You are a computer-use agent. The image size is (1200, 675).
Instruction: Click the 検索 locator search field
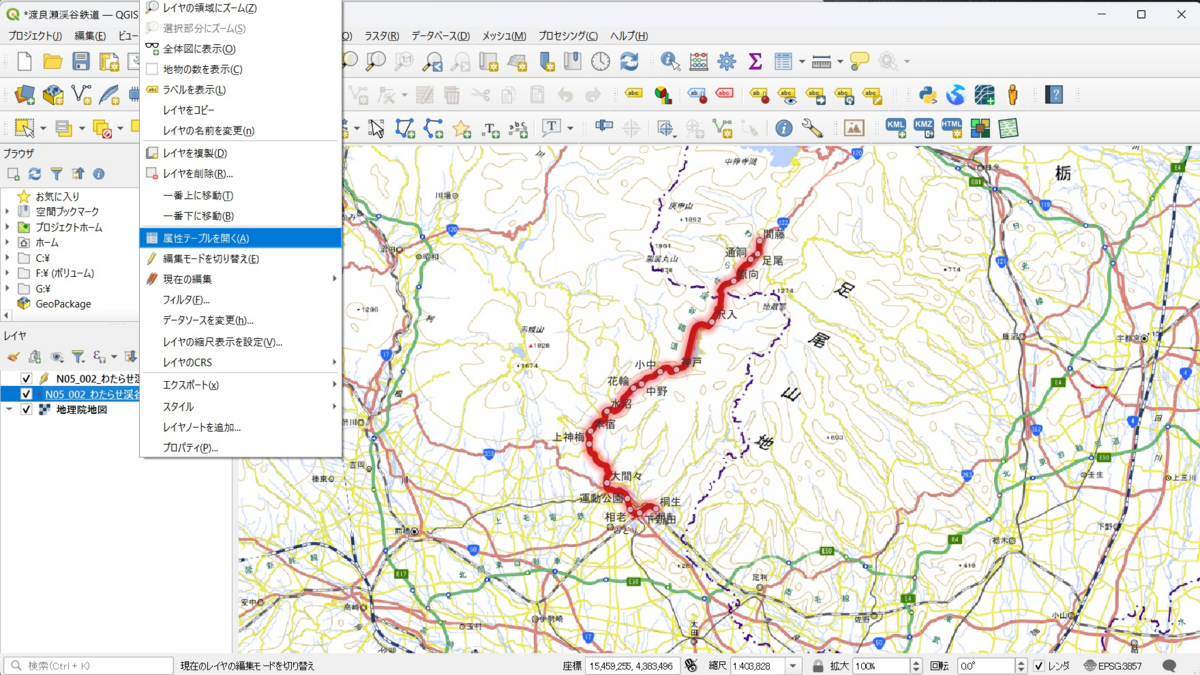[88, 666]
